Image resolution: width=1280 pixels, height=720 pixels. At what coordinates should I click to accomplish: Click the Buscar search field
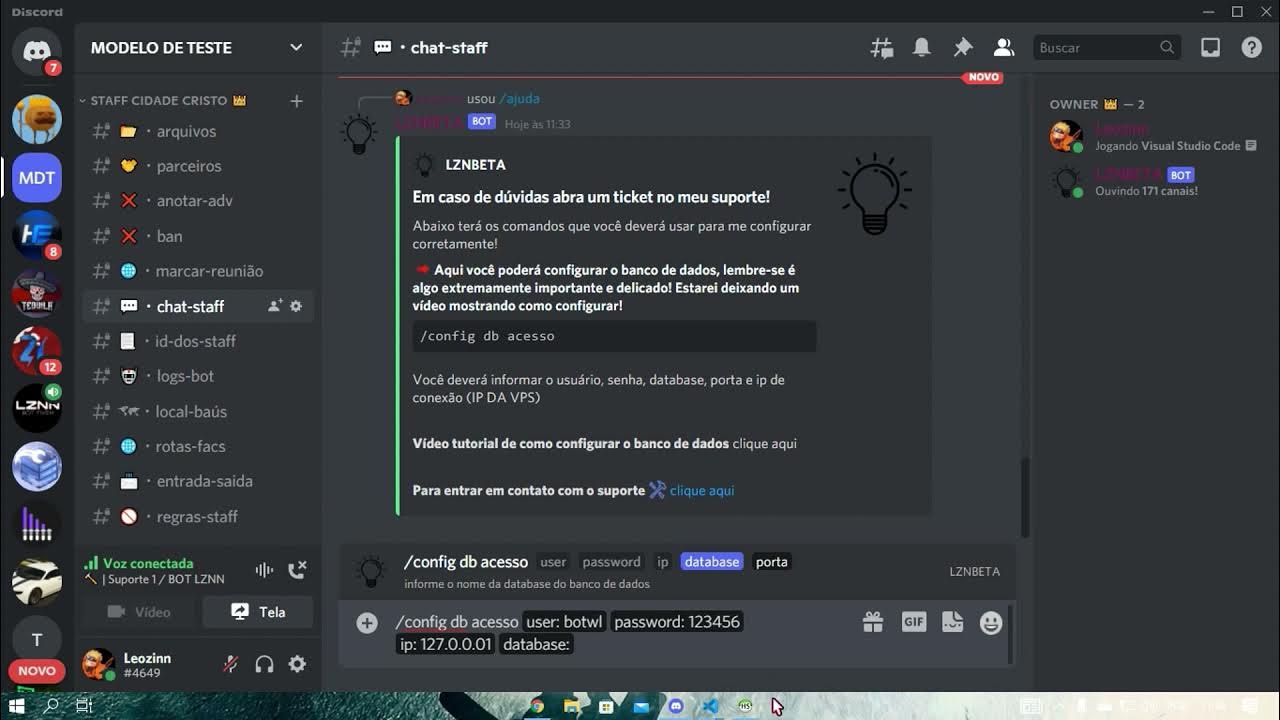pyautogui.click(x=1106, y=48)
